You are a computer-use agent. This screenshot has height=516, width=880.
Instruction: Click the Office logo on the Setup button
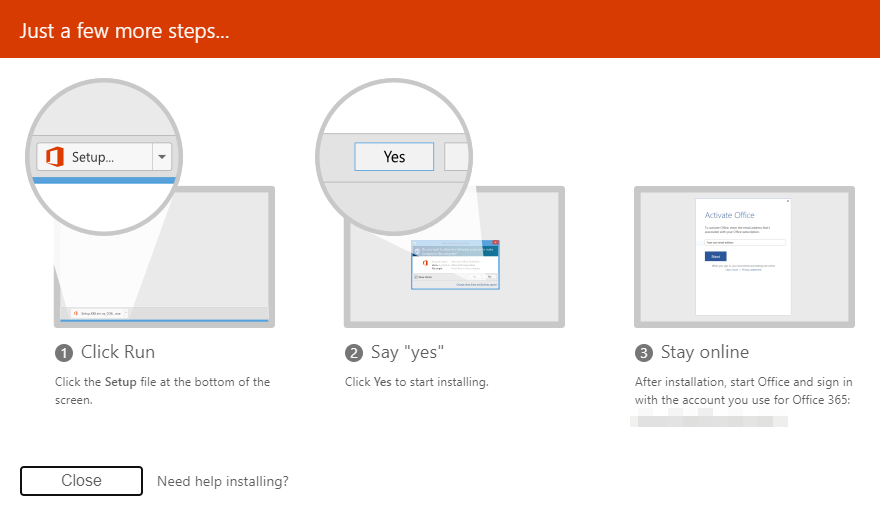(55, 157)
